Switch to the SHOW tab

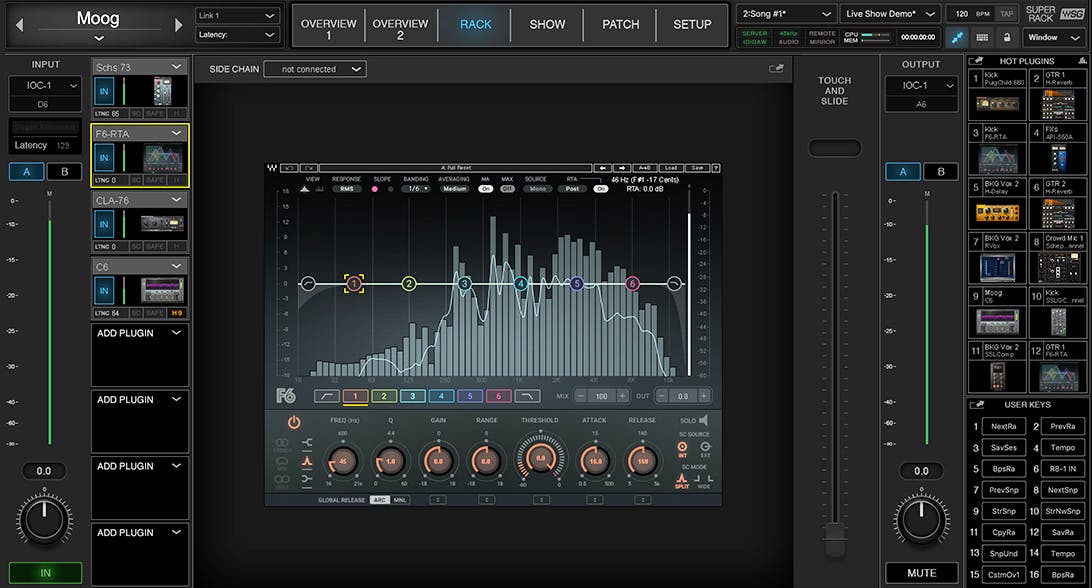point(547,24)
